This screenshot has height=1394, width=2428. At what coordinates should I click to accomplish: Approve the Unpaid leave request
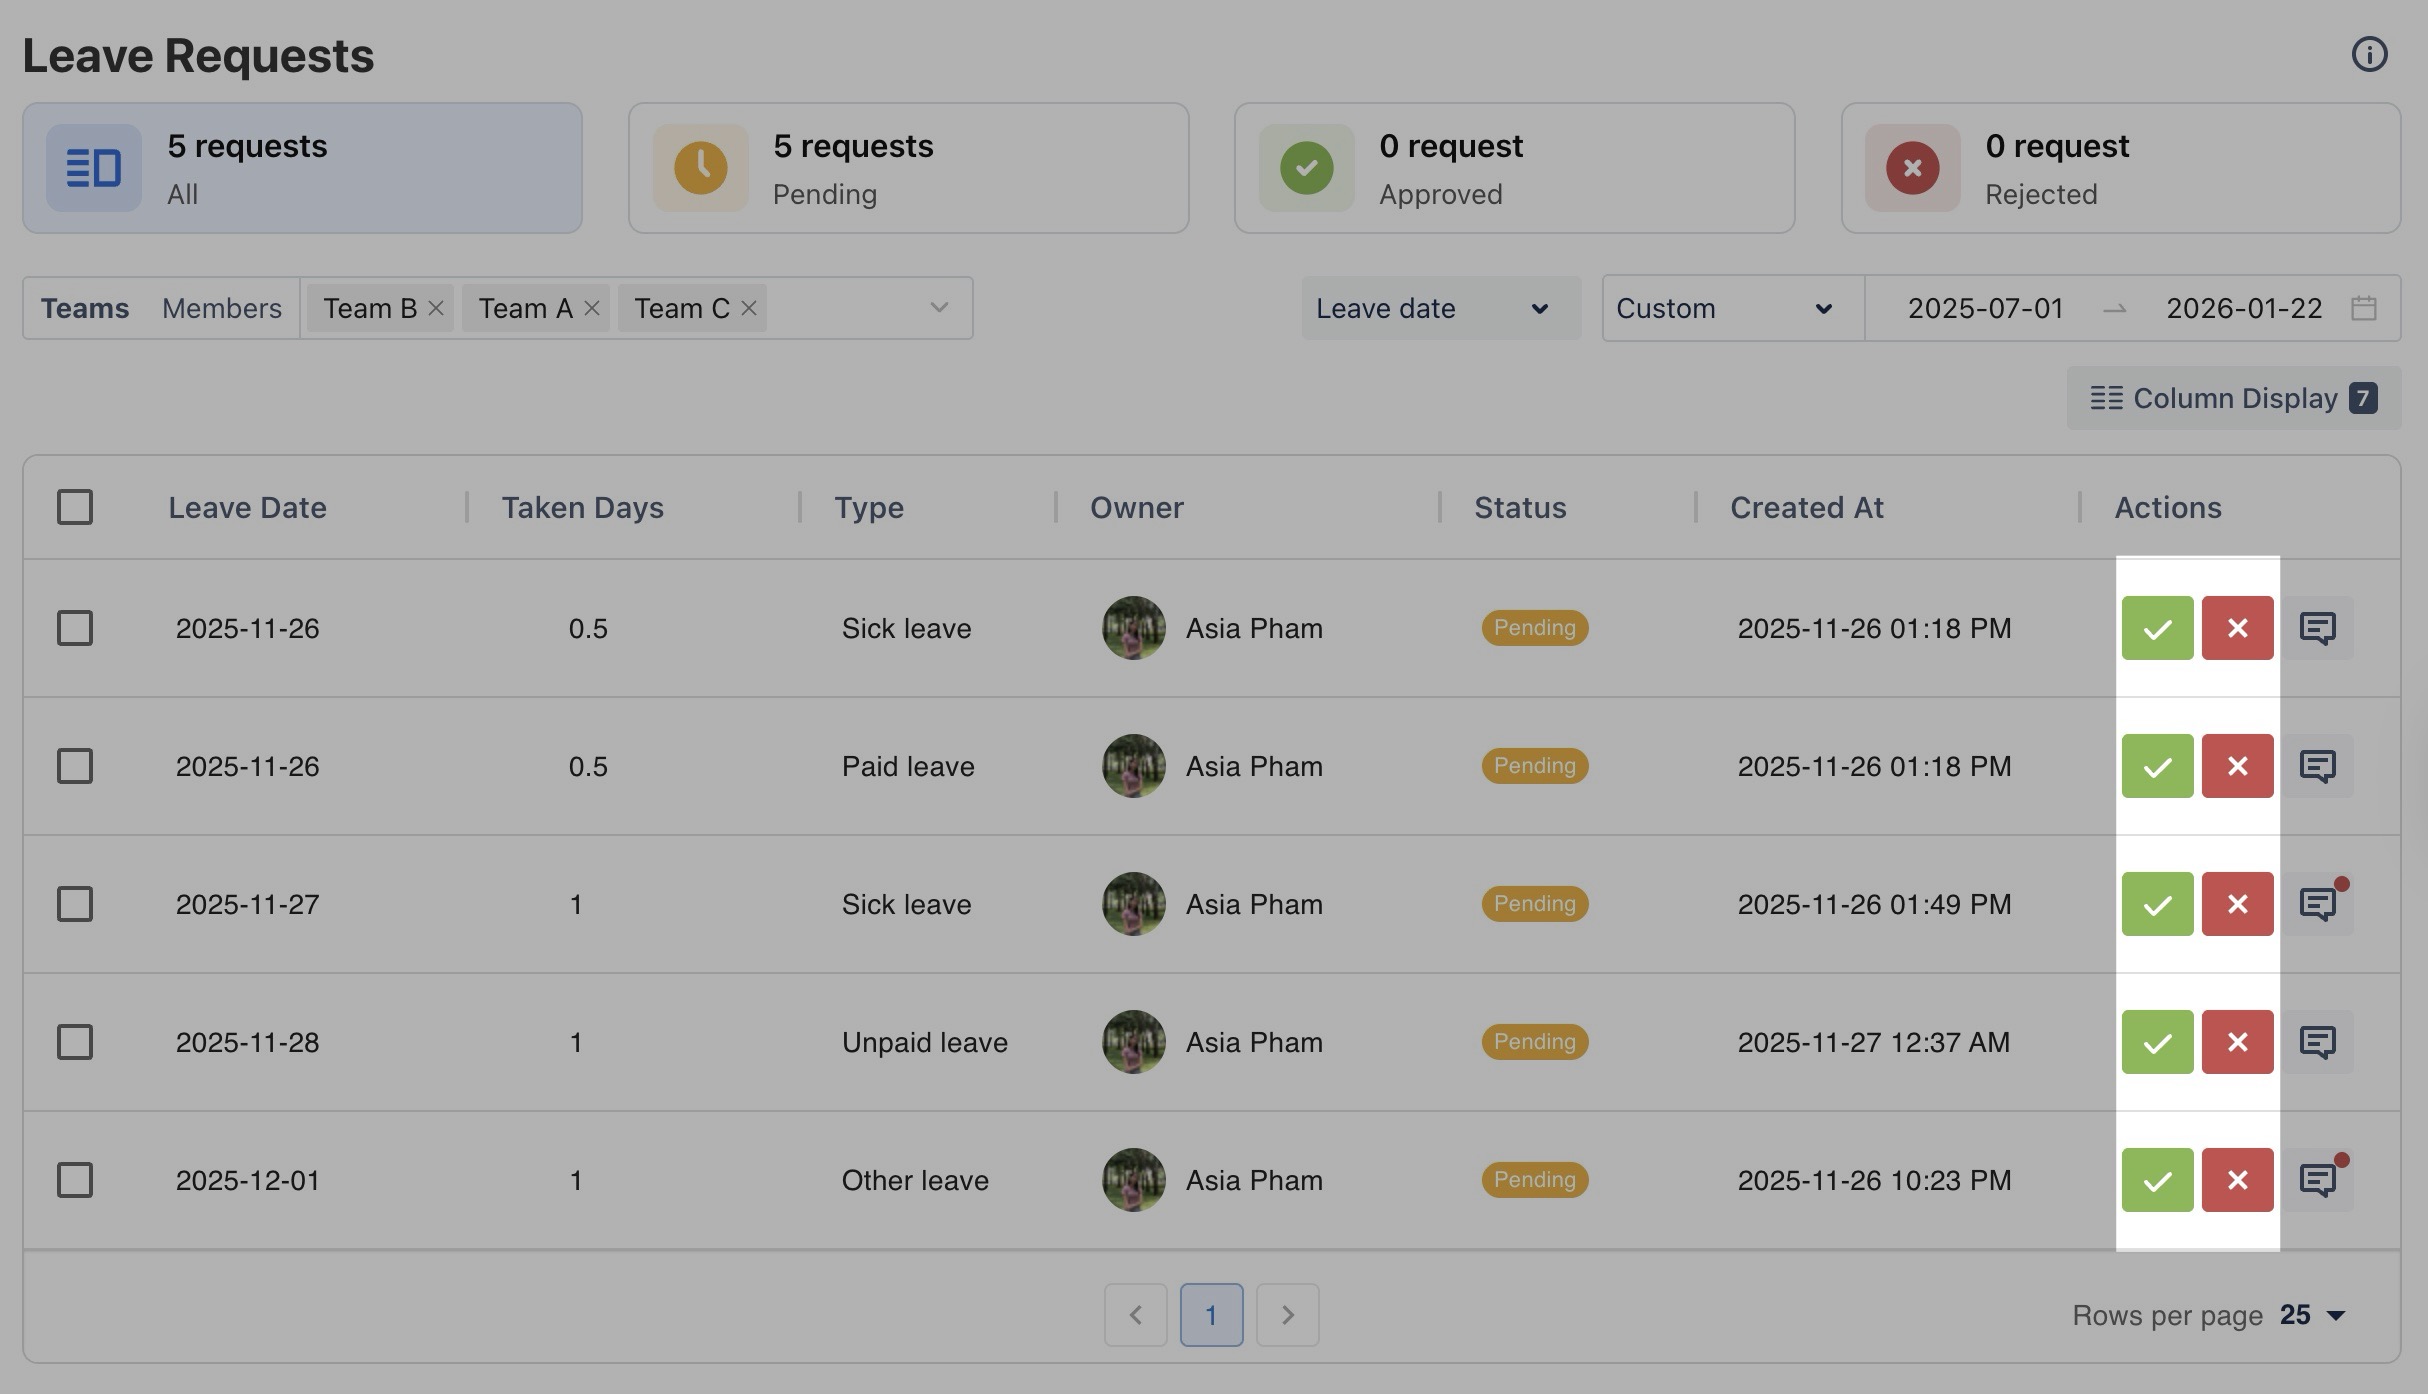tap(2157, 1042)
